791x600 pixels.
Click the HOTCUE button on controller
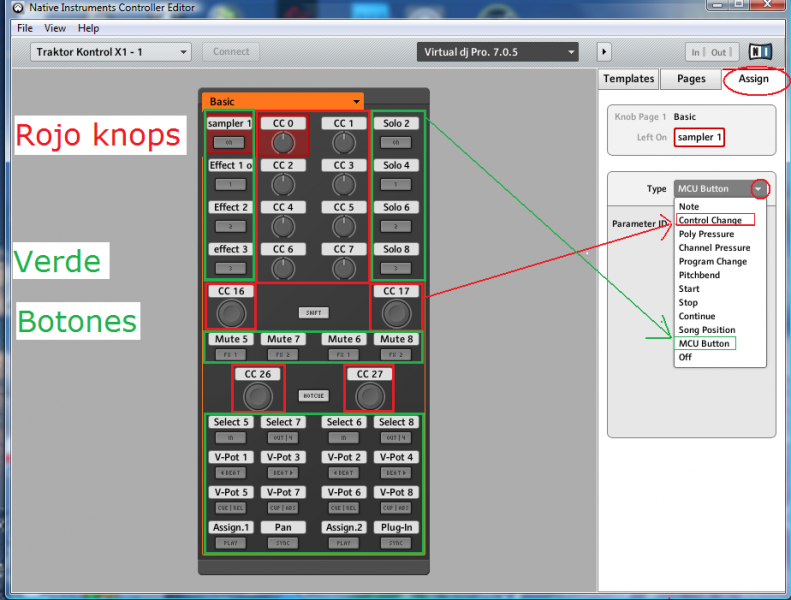(313, 396)
